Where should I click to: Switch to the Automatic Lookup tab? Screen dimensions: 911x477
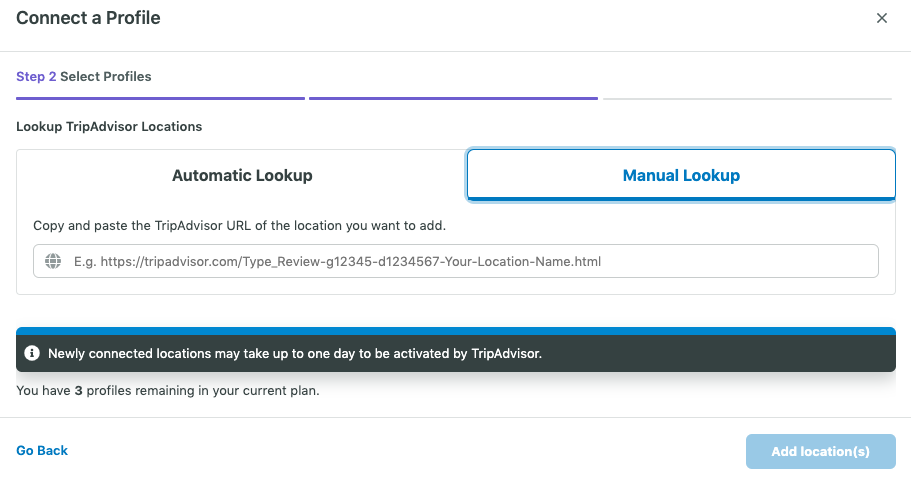coord(242,175)
